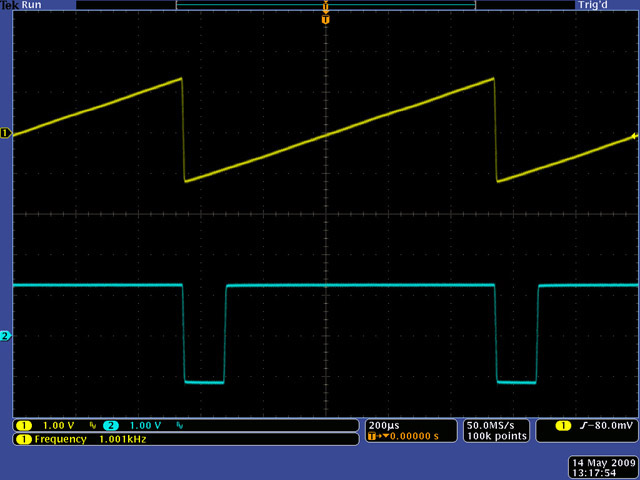
Task: Toggle the yellow channel 1 badge
Action: (x=22, y=425)
